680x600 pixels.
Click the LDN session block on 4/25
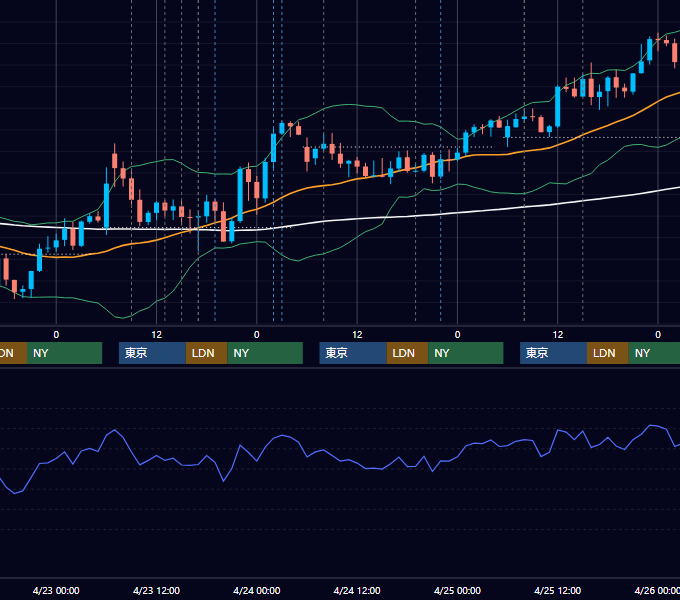point(608,353)
